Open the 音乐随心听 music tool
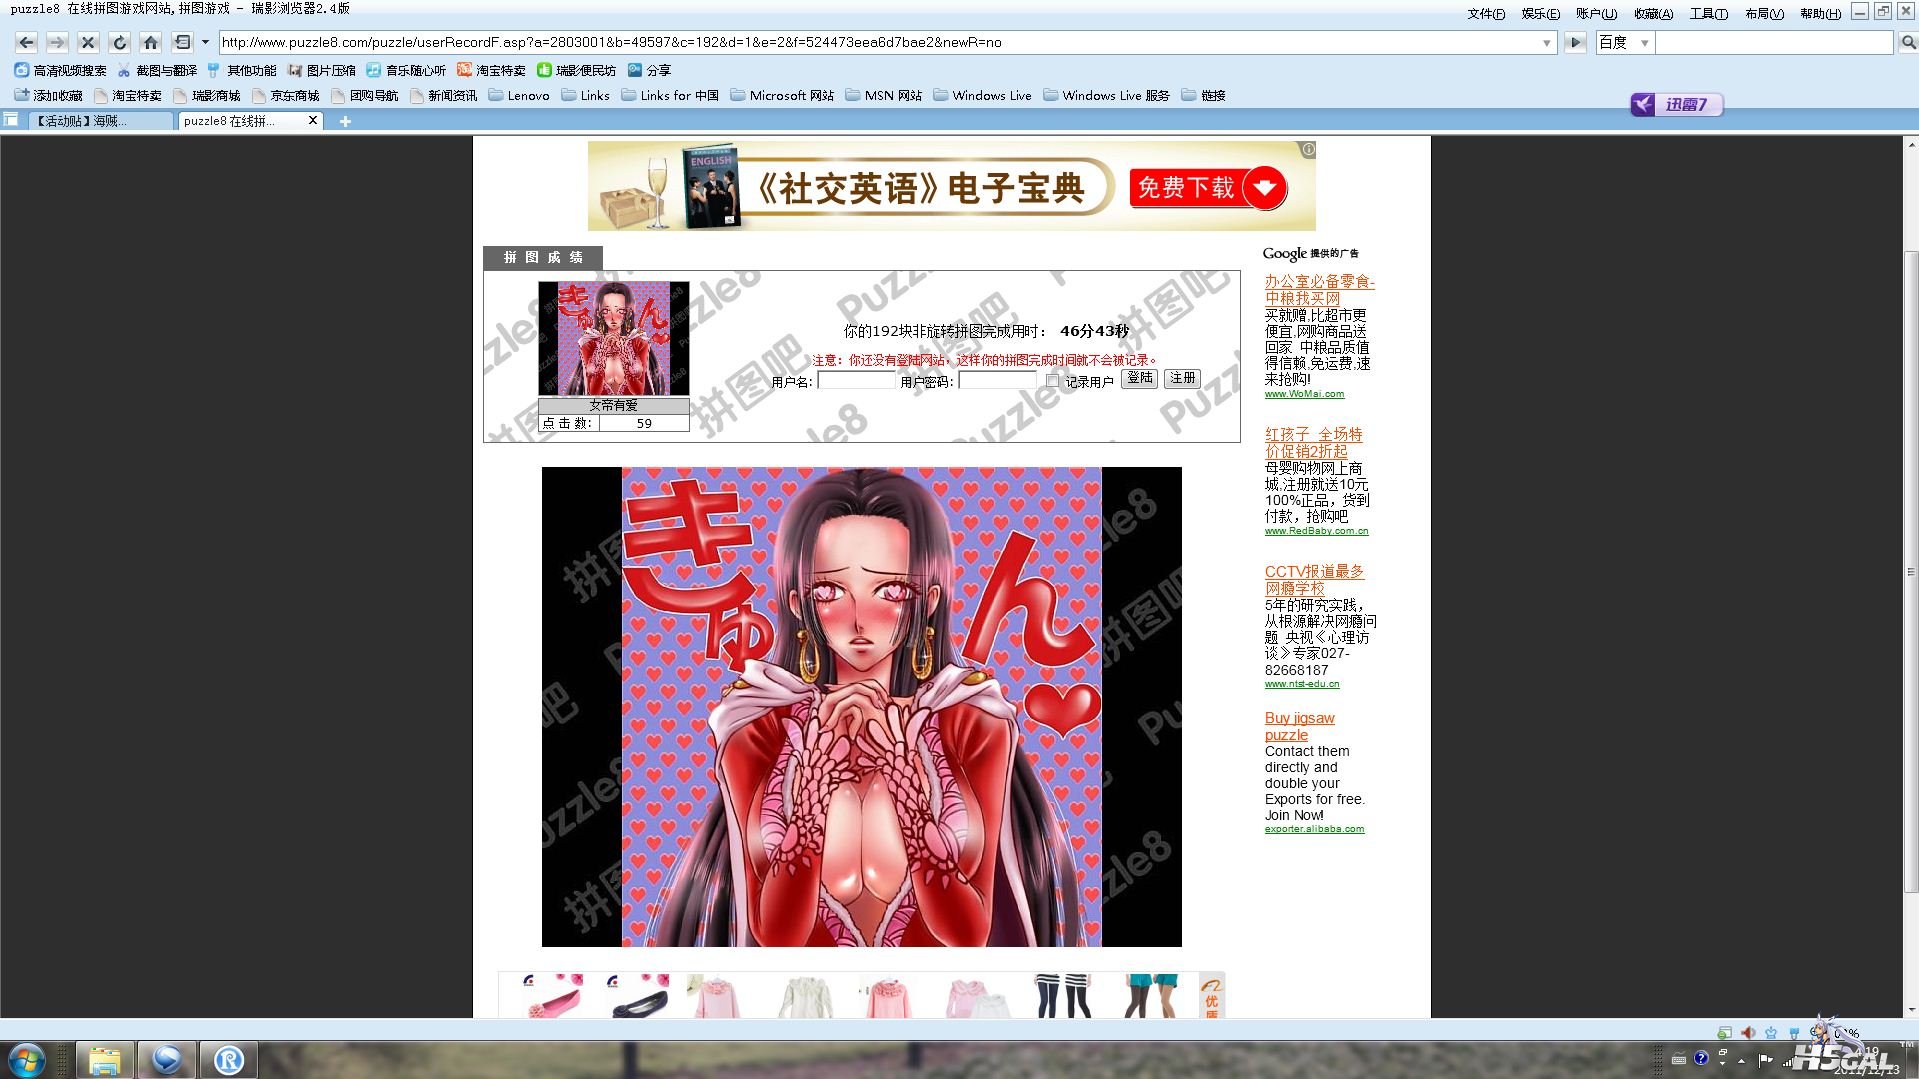Viewport: 1919px width, 1079px height. click(x=406, y=70)
